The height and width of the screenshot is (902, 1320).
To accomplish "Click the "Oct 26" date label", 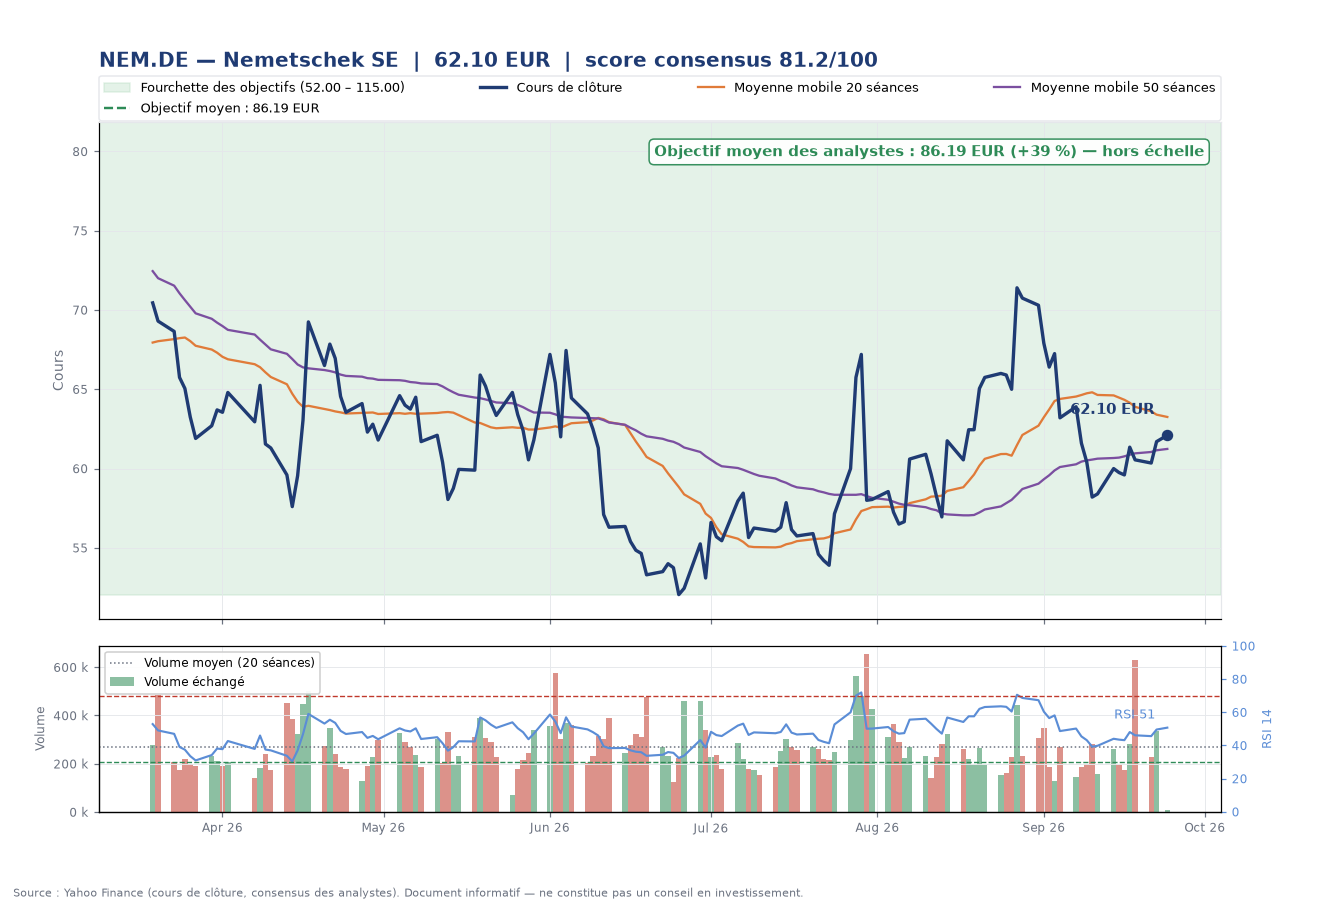I will (x=1205, y=828).
